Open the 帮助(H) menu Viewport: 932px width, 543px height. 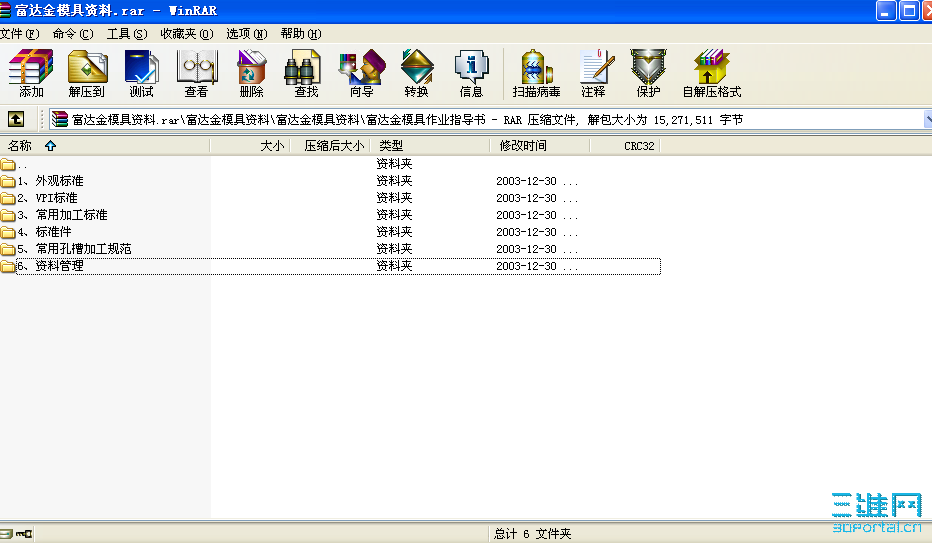click(x=301, y=34)
